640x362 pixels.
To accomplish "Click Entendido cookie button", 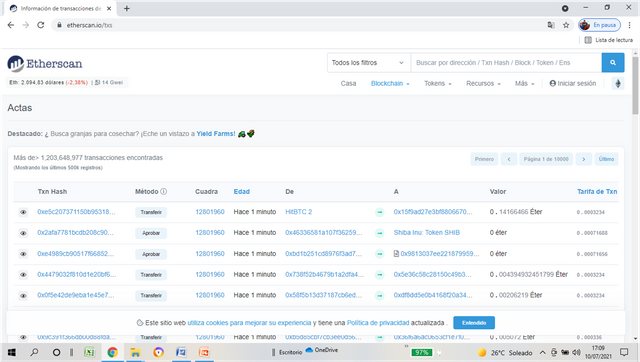I will click(x=474, y=323).
